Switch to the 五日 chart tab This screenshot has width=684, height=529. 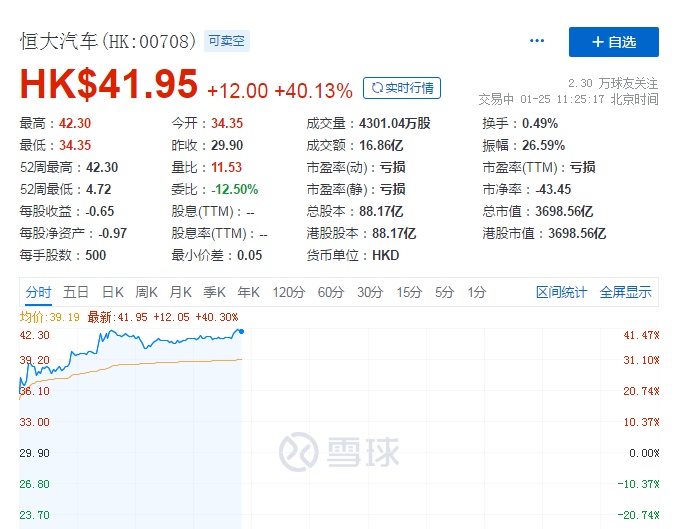[x=76, y=292]
